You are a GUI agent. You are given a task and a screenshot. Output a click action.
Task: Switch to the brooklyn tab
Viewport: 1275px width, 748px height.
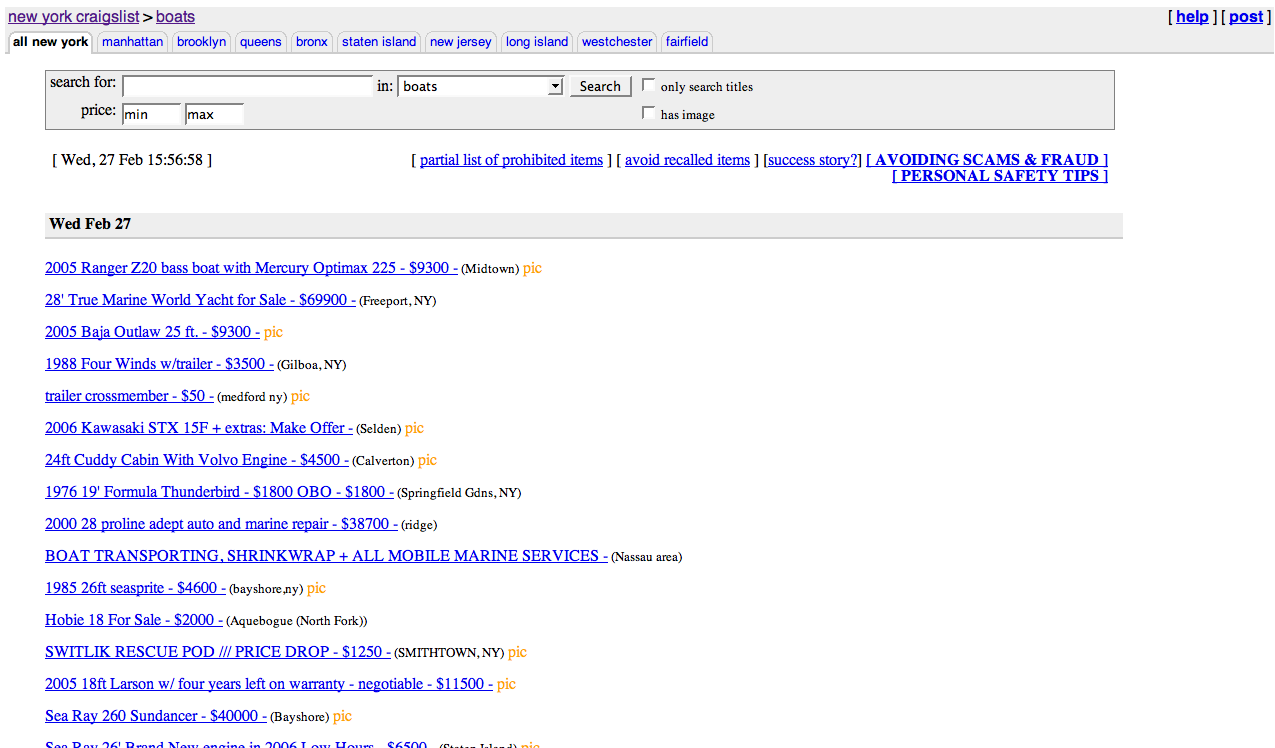pos(201,42)
